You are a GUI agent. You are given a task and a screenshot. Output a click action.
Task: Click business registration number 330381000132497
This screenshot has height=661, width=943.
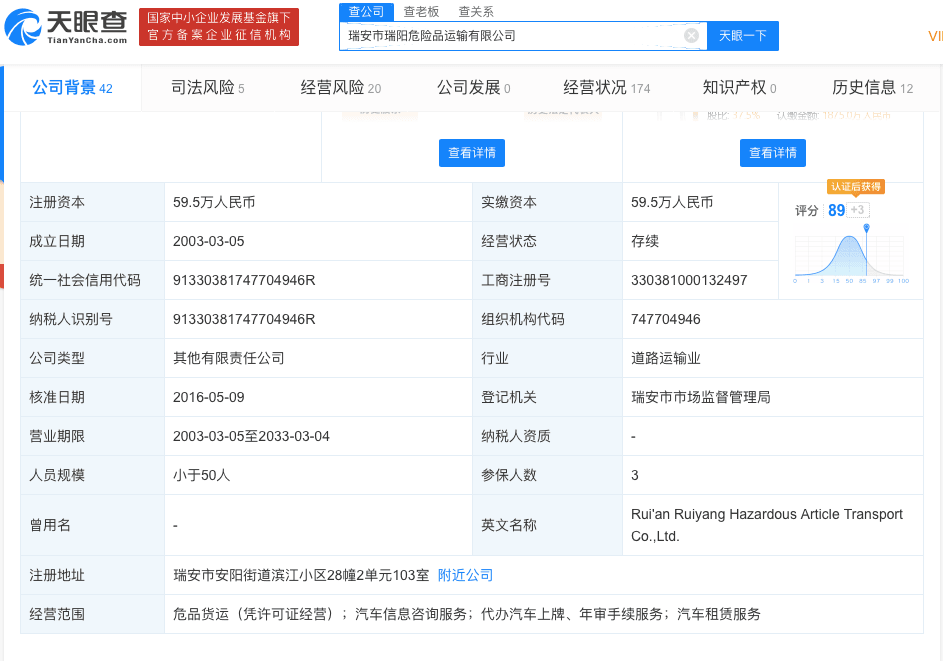[689, 280]
